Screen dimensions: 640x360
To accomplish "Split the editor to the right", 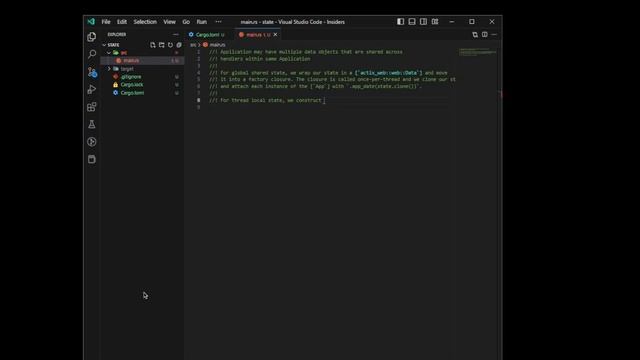I will click(484, 35).
